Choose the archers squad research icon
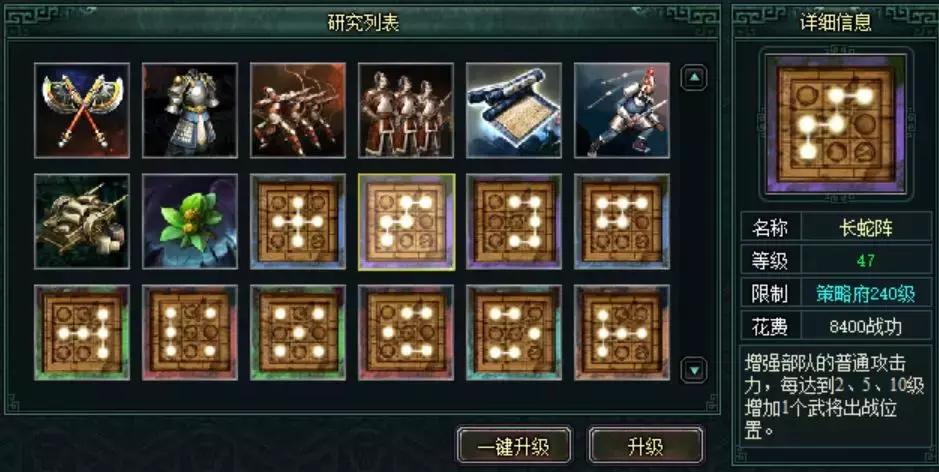Image resolution: width=939 pixels, height=472 pixels. pyautogui.click(x=298, y=110)
